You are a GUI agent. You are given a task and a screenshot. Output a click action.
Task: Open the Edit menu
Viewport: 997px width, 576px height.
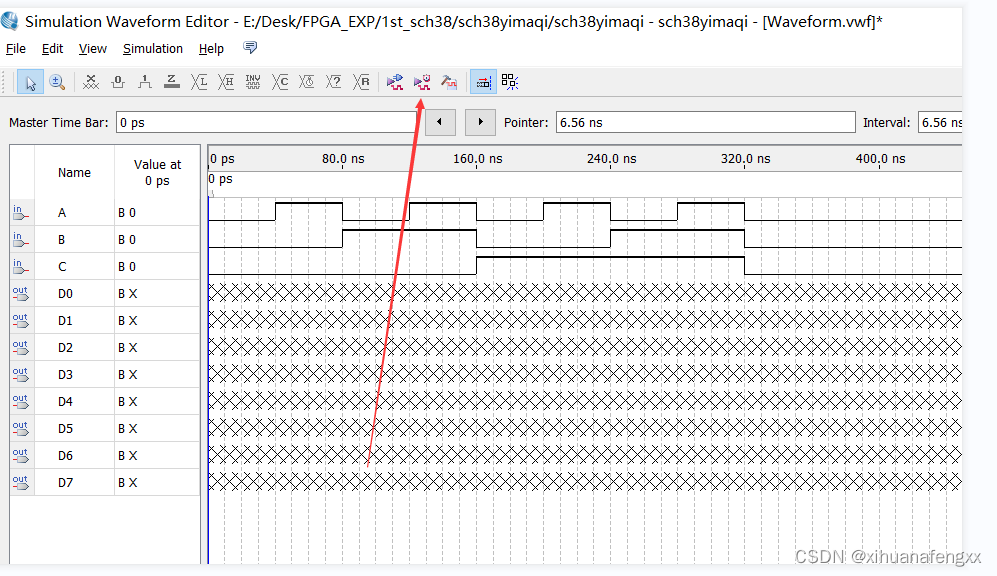click(x=52, y=49)
